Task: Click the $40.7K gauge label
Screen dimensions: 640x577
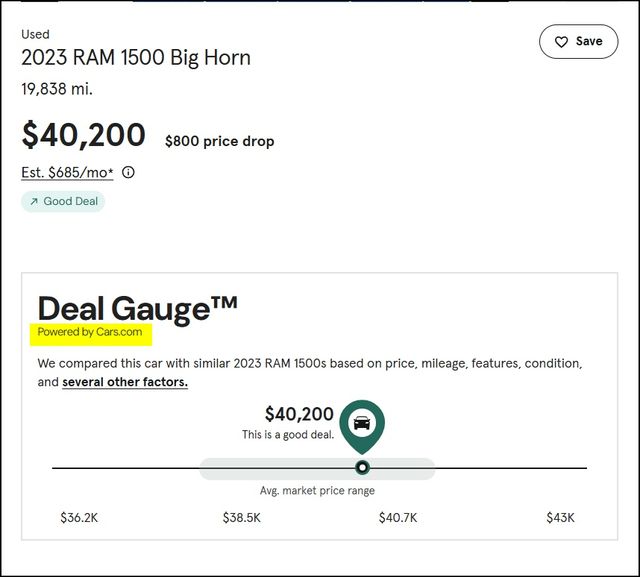Action: click(398, 518)
